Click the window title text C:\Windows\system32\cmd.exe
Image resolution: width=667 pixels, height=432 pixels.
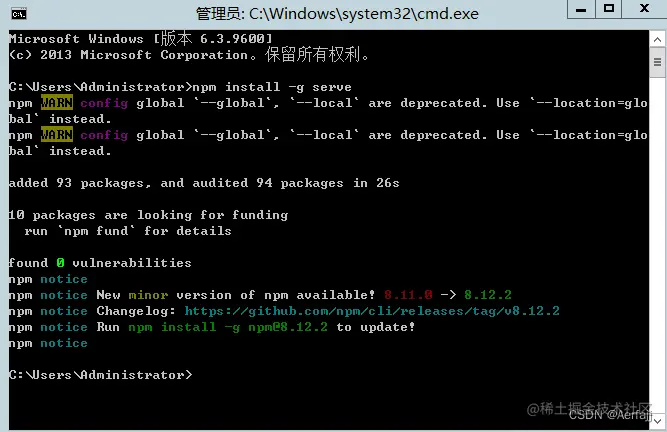(364, 14)
